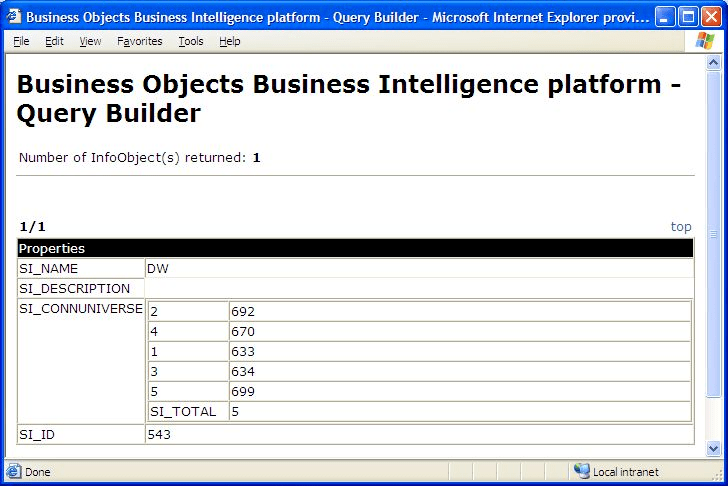Click the 'top' link
The height and width of the screenshot is (486, 728).
coord(681,227)
